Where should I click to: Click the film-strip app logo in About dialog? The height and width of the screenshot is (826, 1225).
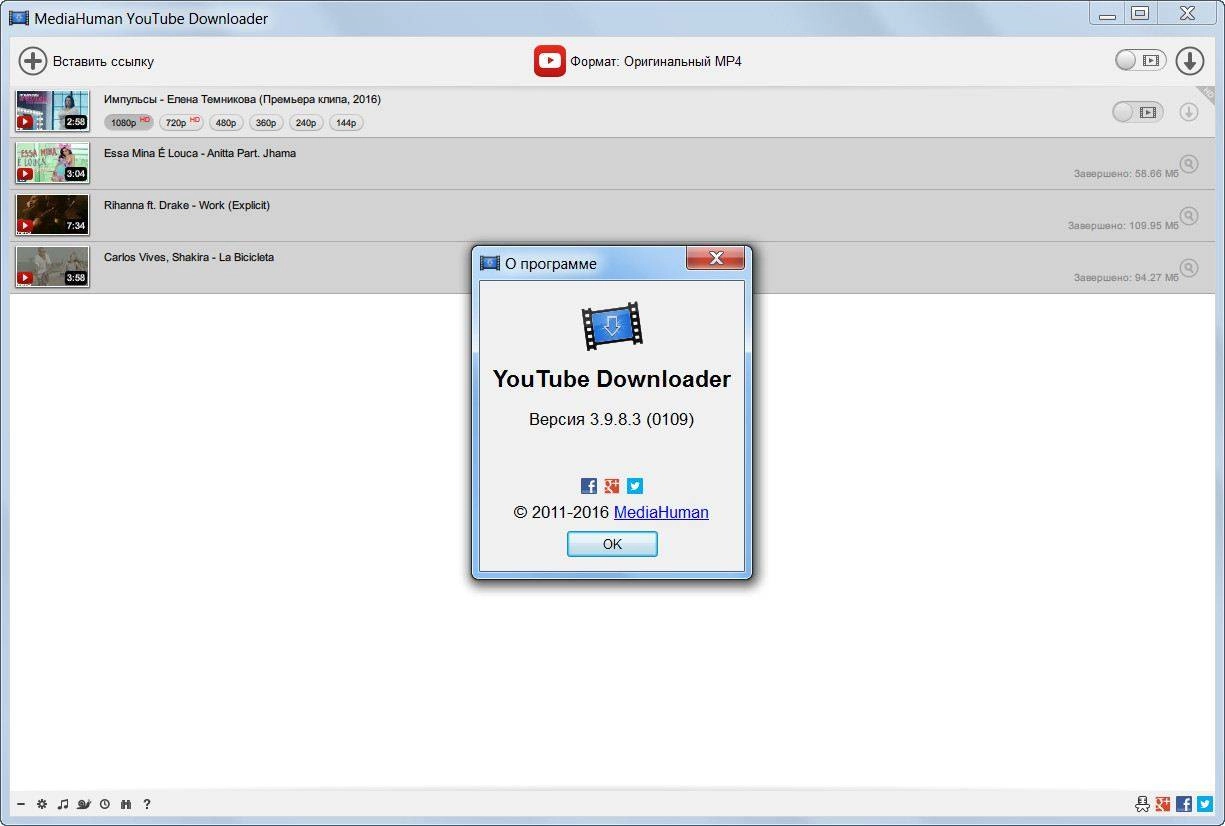coord(612,326)
